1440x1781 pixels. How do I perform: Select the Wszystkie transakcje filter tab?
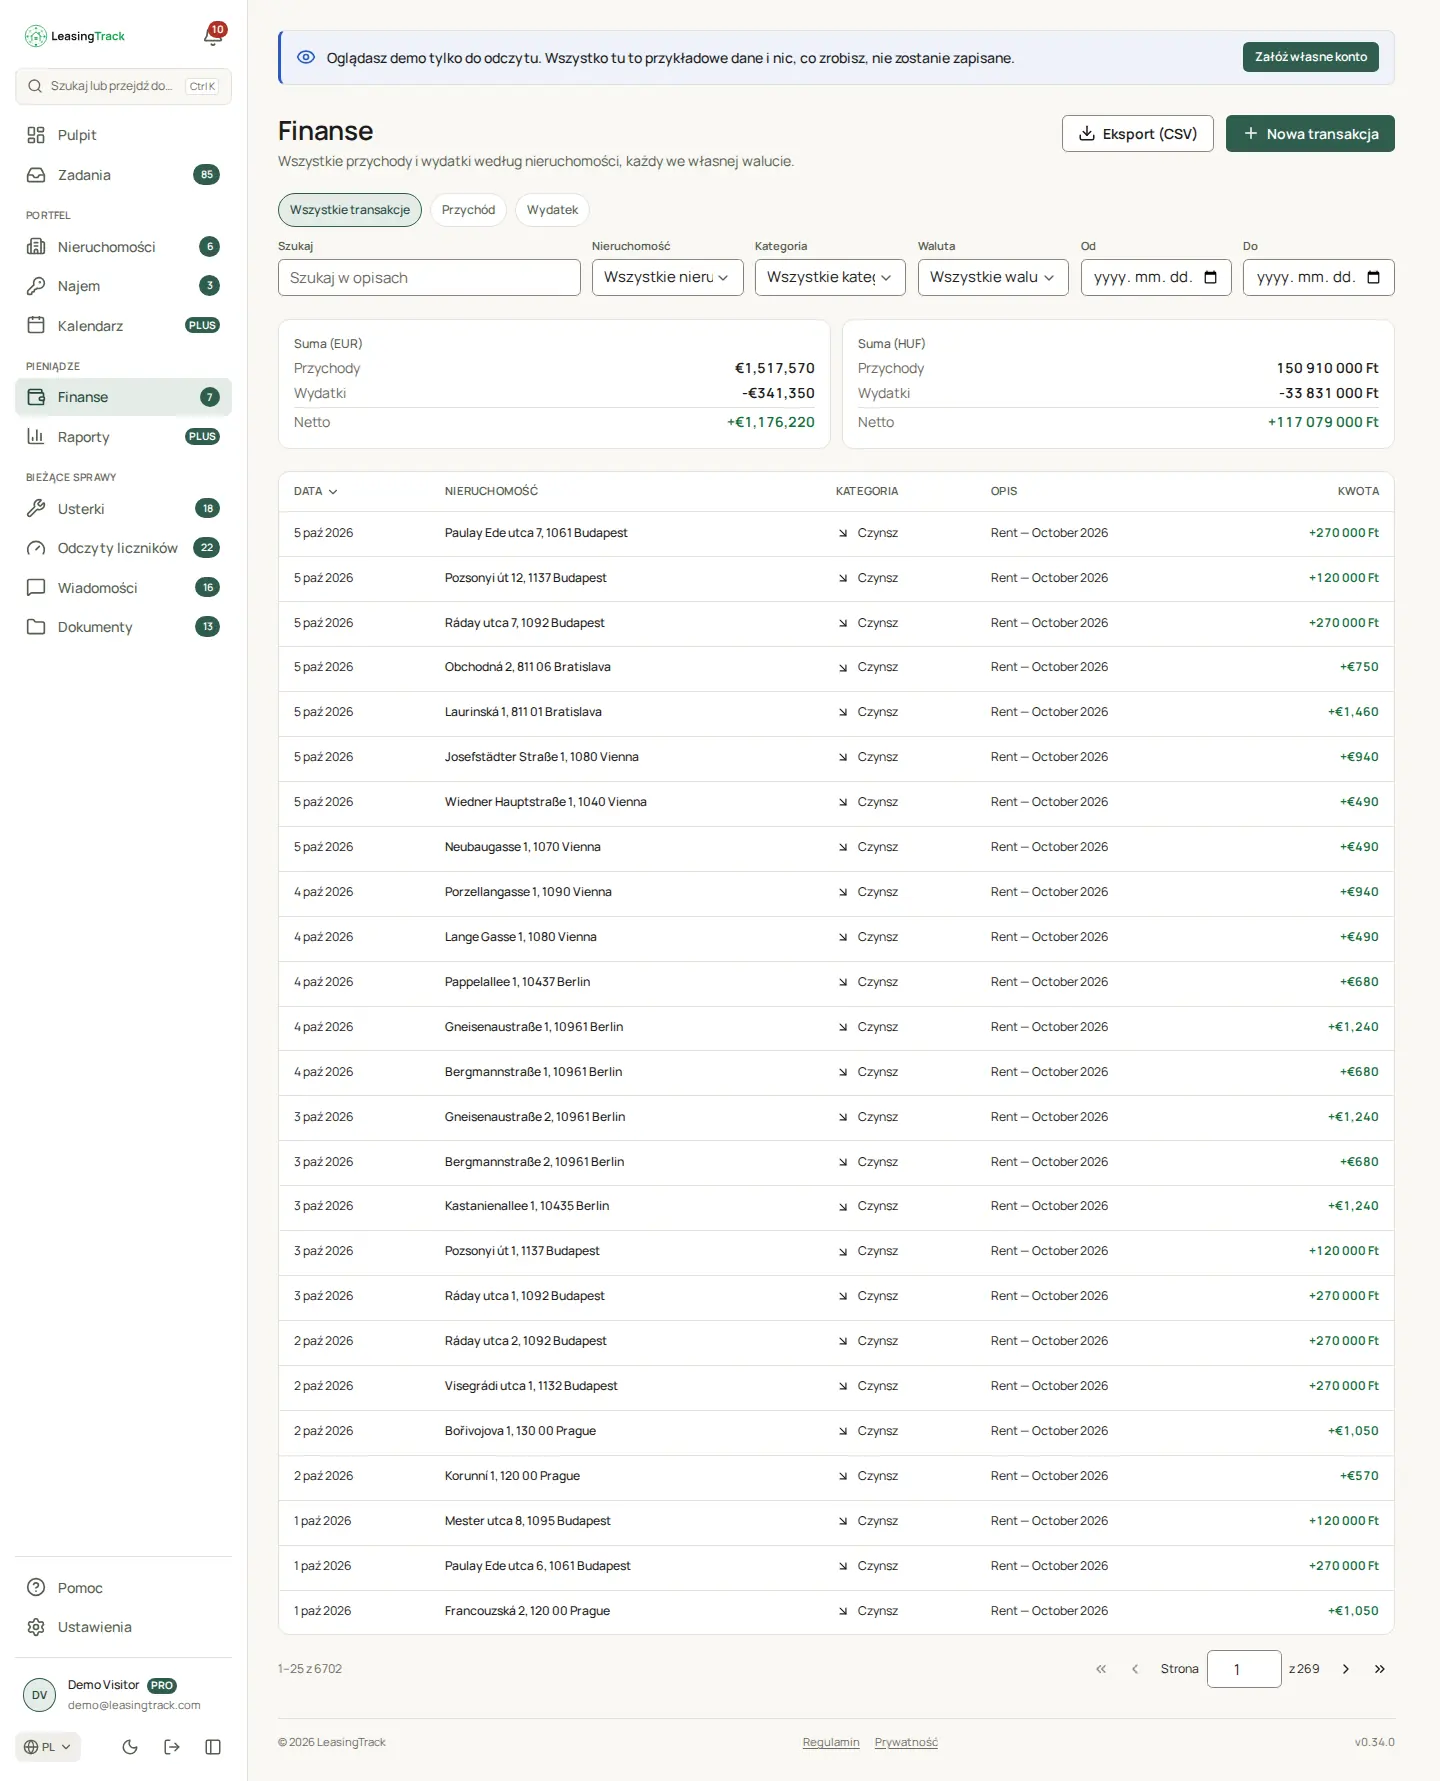(x=350, y=210)
